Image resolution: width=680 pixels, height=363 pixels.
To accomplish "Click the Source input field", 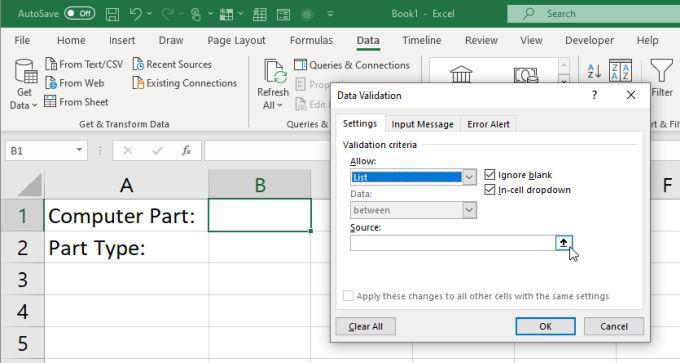I will point(453,243).
